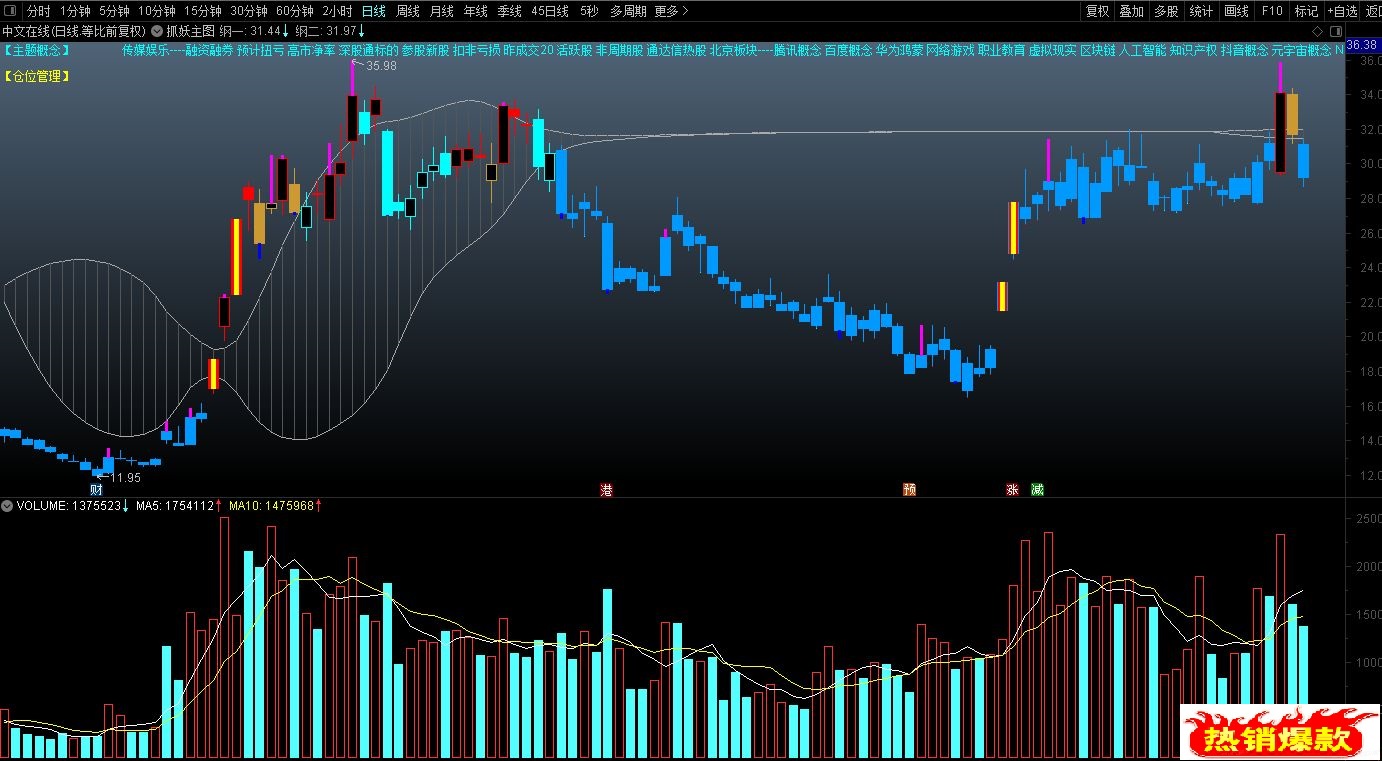Select the 30分钟 period
This screenshot has height=761, width=1382.
click(x=248, y=11)
